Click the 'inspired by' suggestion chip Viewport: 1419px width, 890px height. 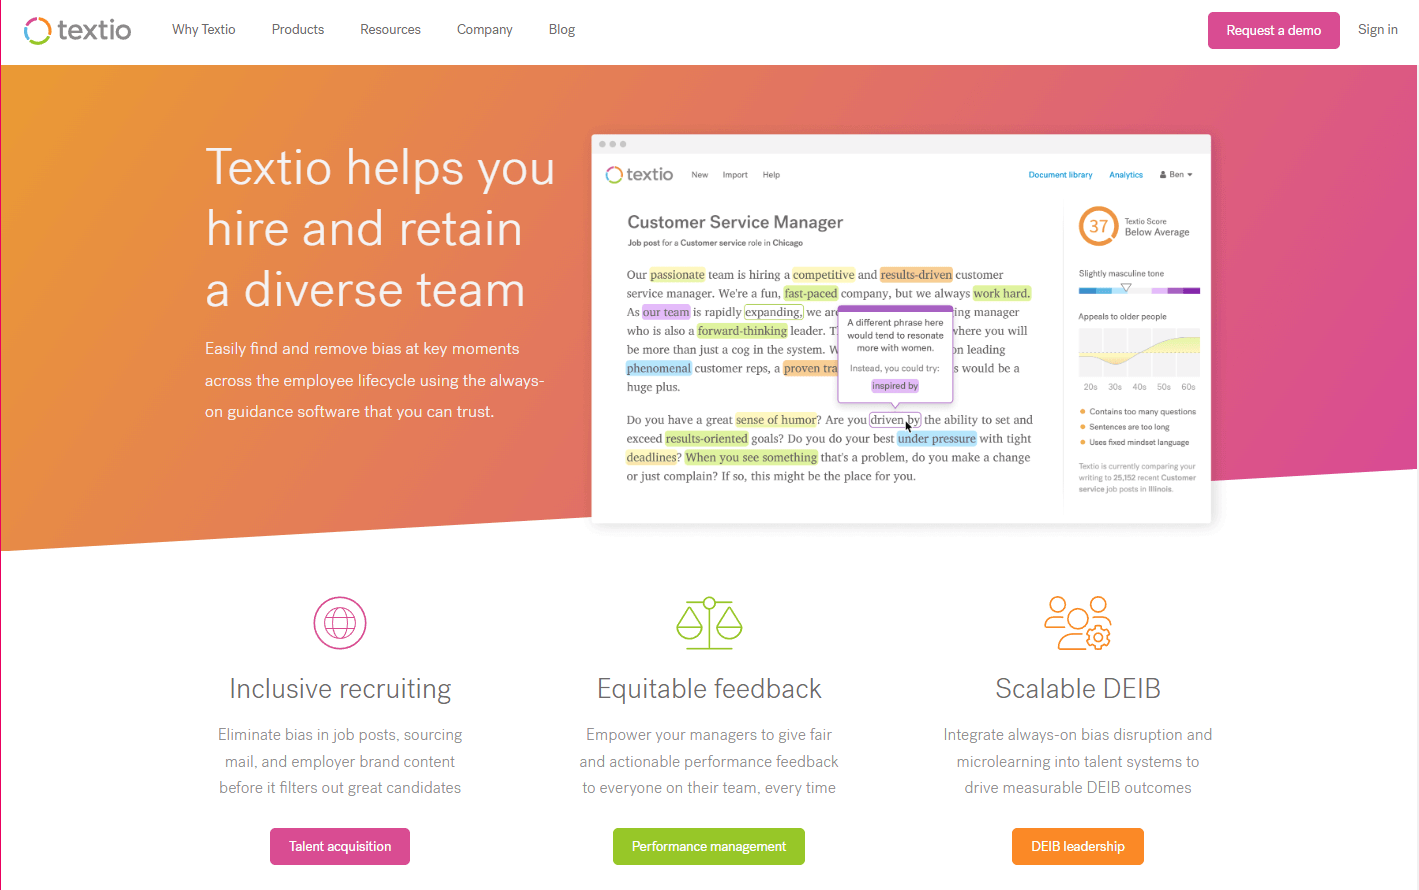[895, 386]
